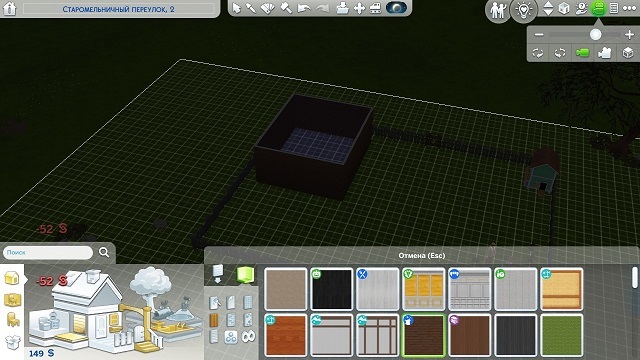The height and width of the screenshot is (360, 640).
Task: Open the chair objects category tab
Action: [x=12, y=320]
